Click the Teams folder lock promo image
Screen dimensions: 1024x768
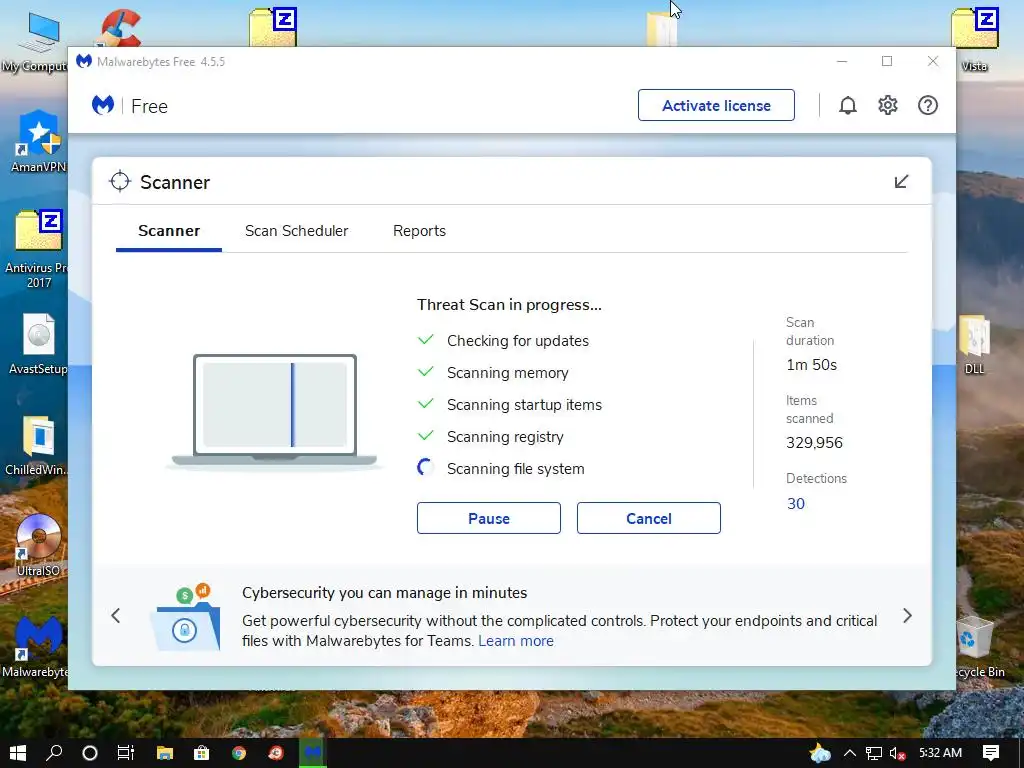tap(185, 617)
